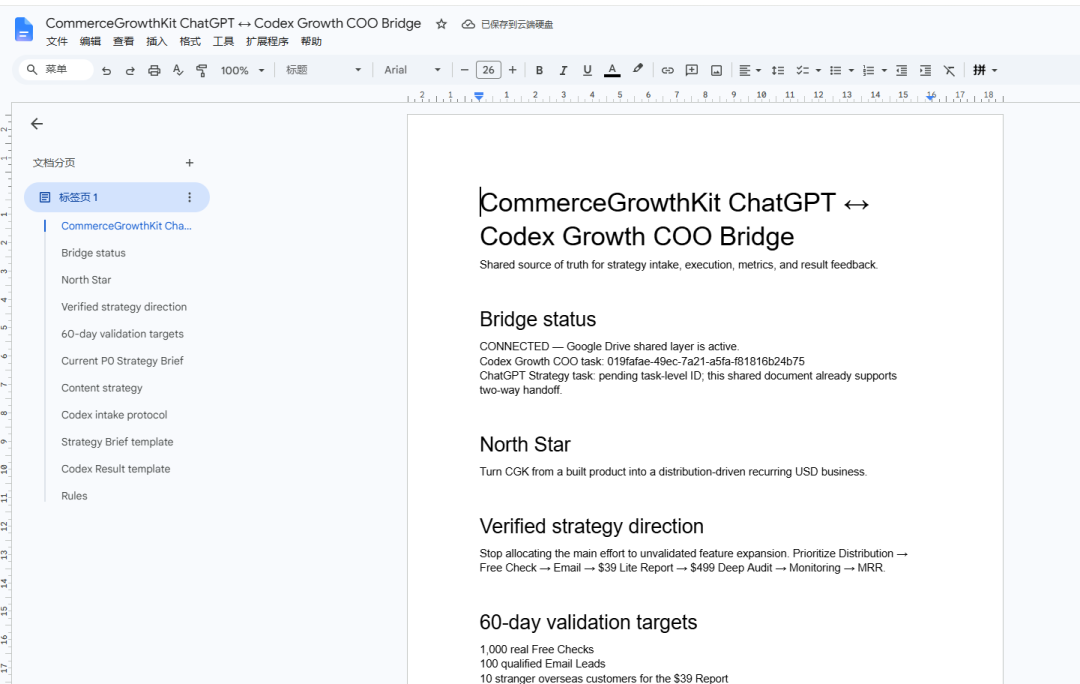Insert a link
The width and height of the screenshot is (1080, 684).
pos(667,70)
